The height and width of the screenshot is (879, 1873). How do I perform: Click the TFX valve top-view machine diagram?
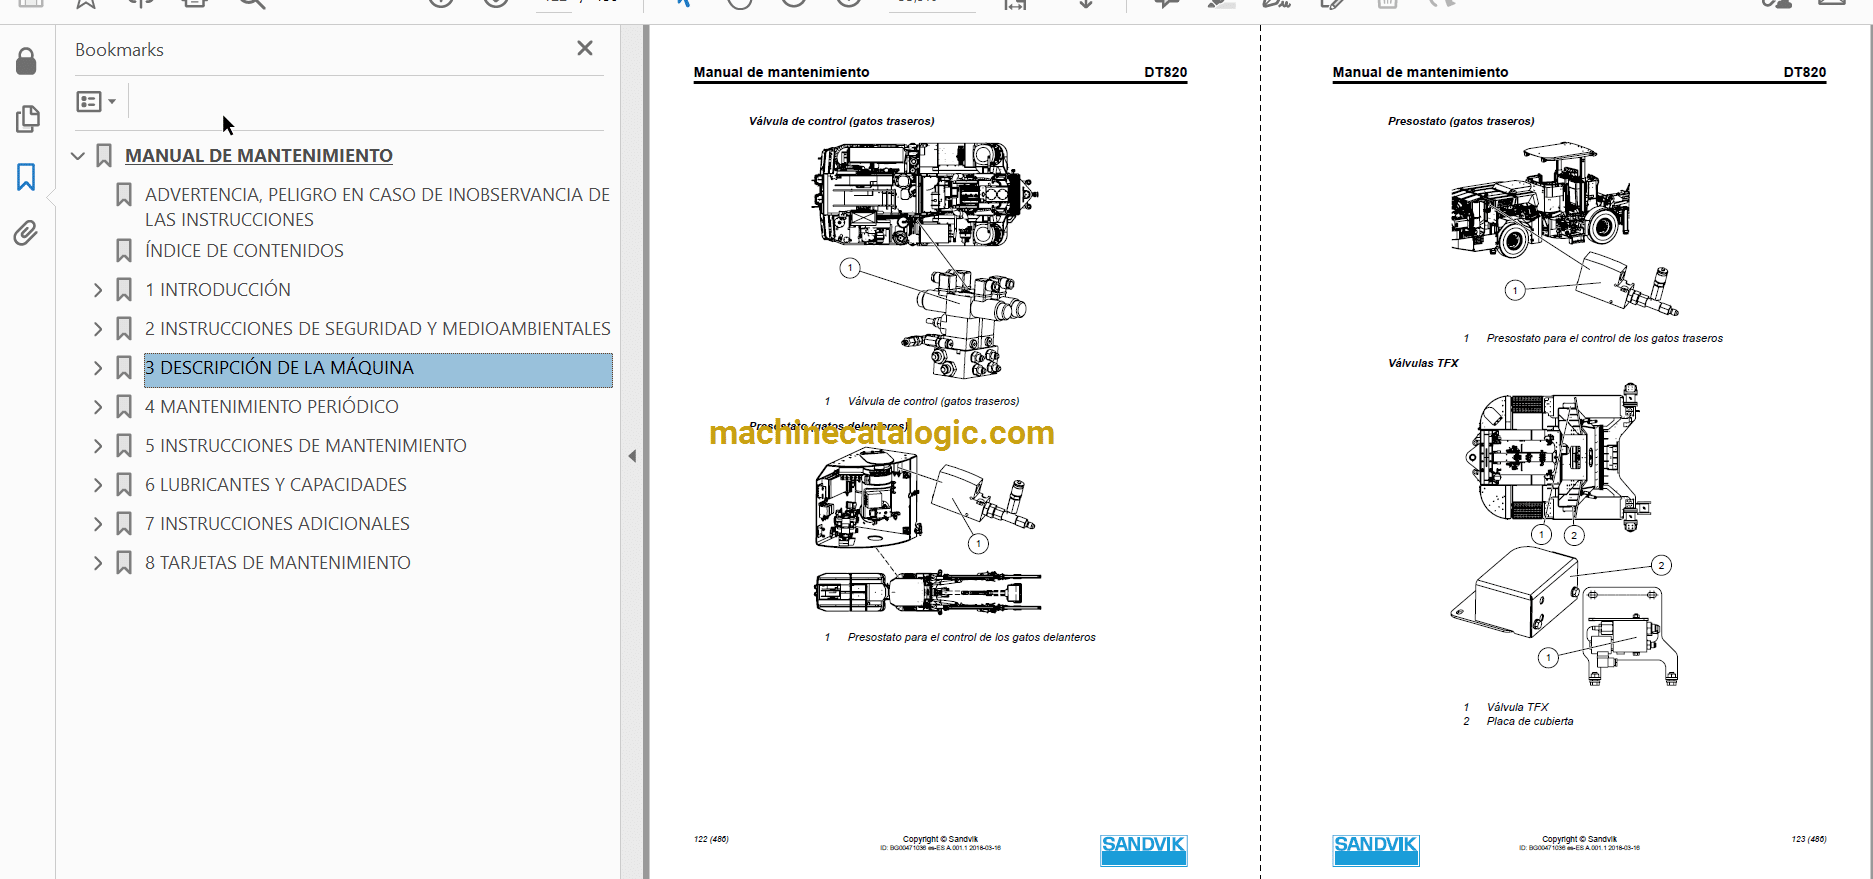pos(1556,456)
